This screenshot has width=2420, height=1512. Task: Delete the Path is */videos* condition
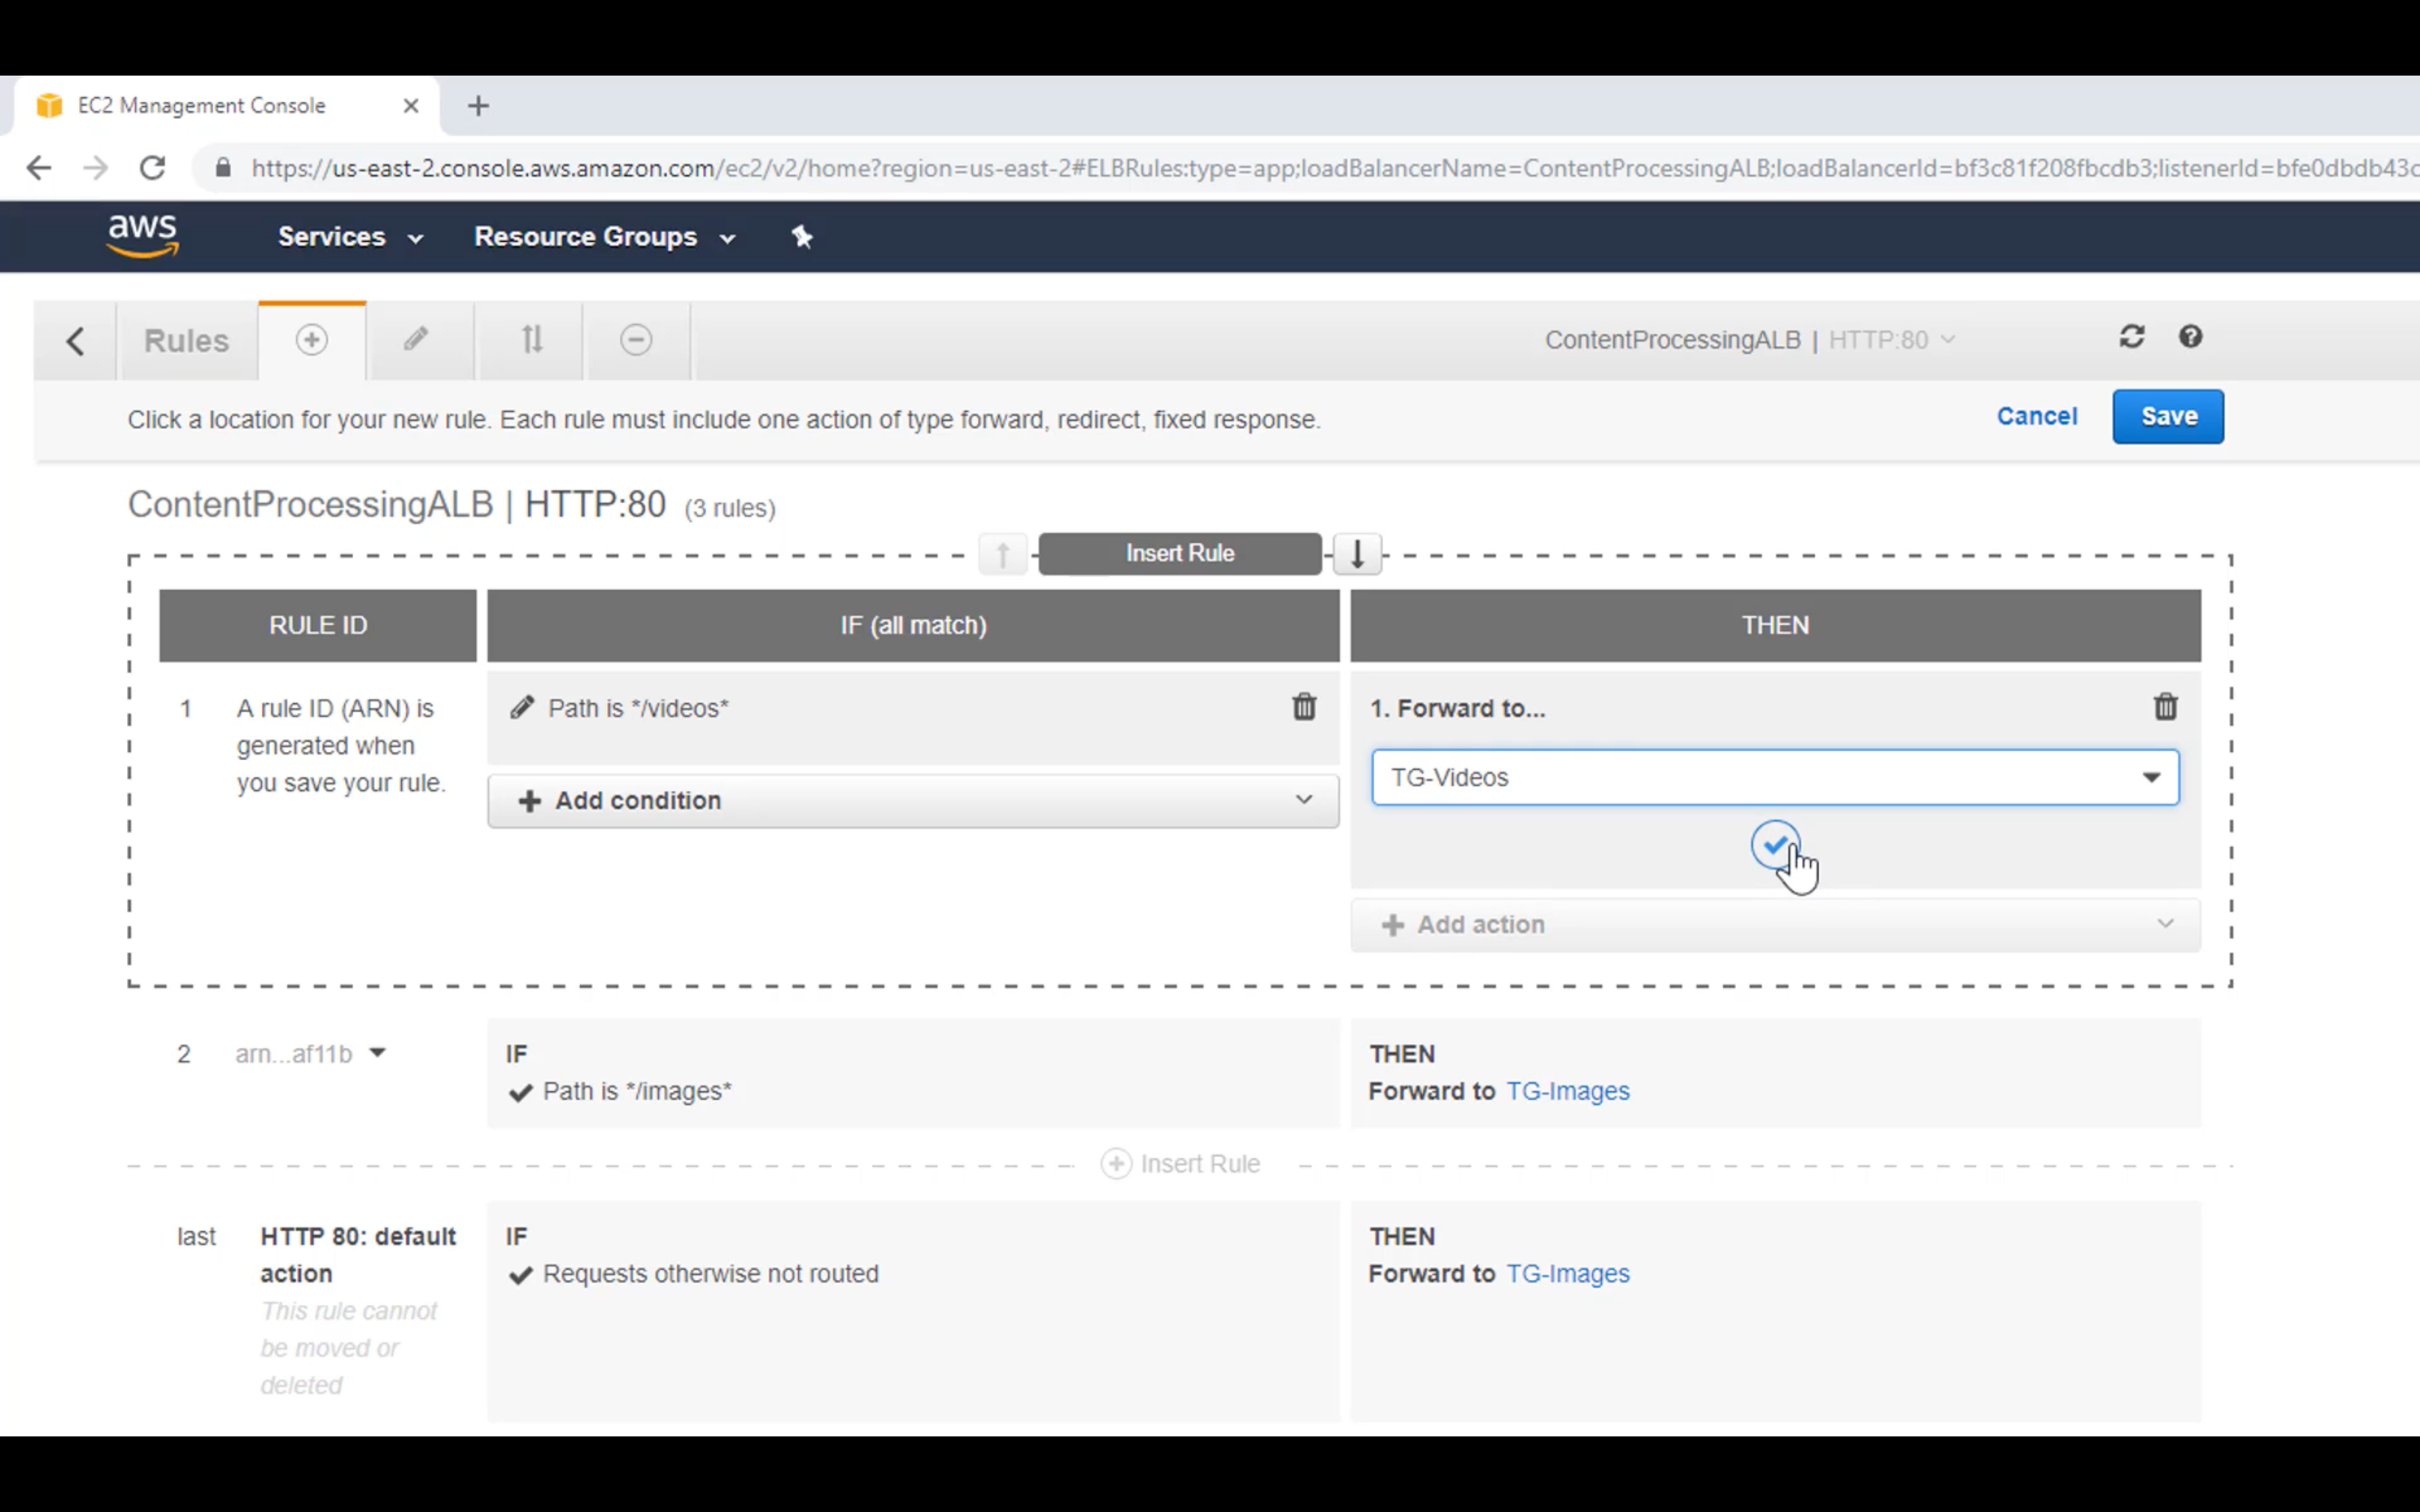click(x=1303, y=707)
